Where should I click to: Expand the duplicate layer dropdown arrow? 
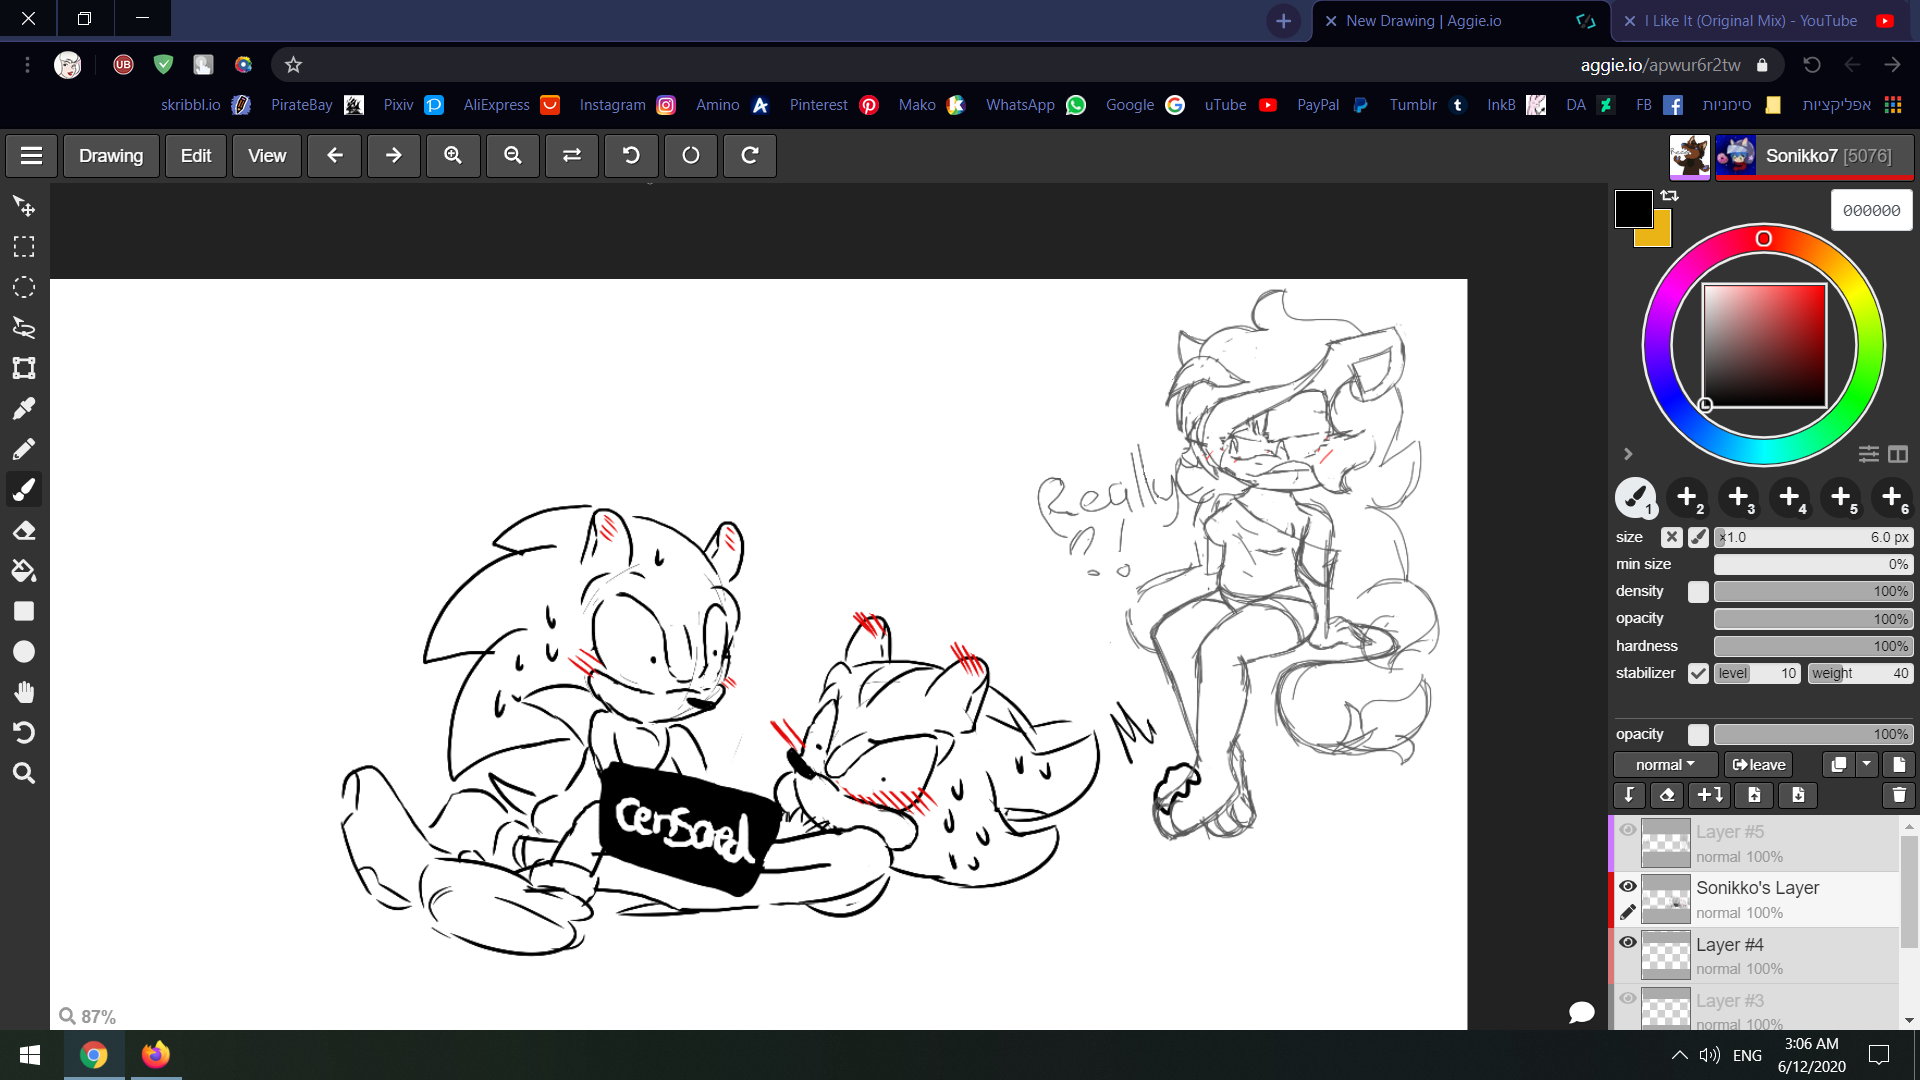[x=1867, y=765]
